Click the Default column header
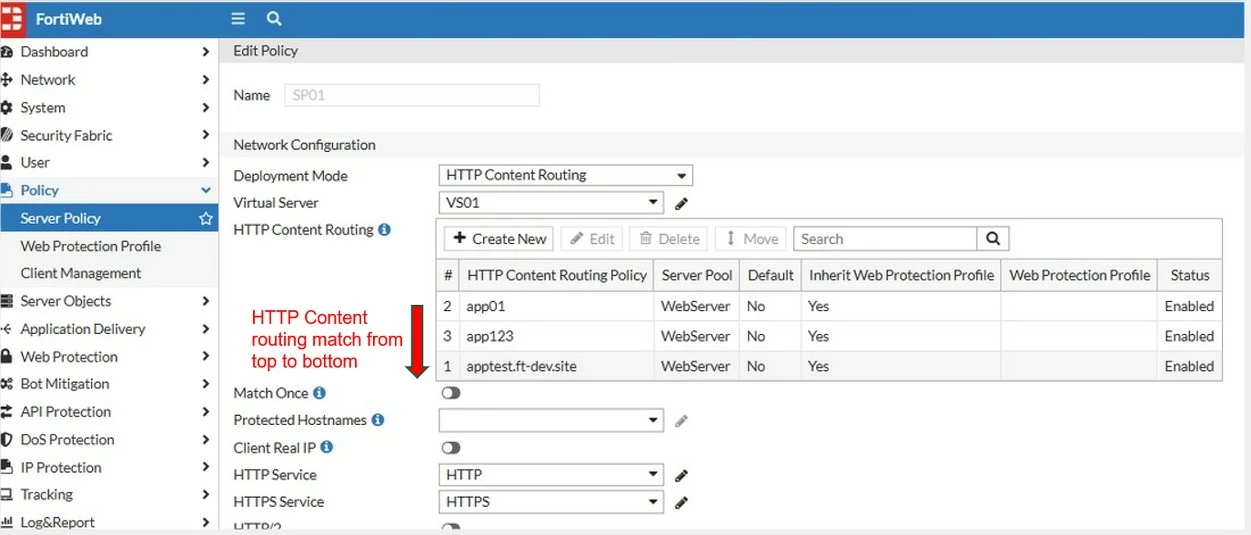Image resolution: width=1251 pixels, height=535 pixels. 771,275
